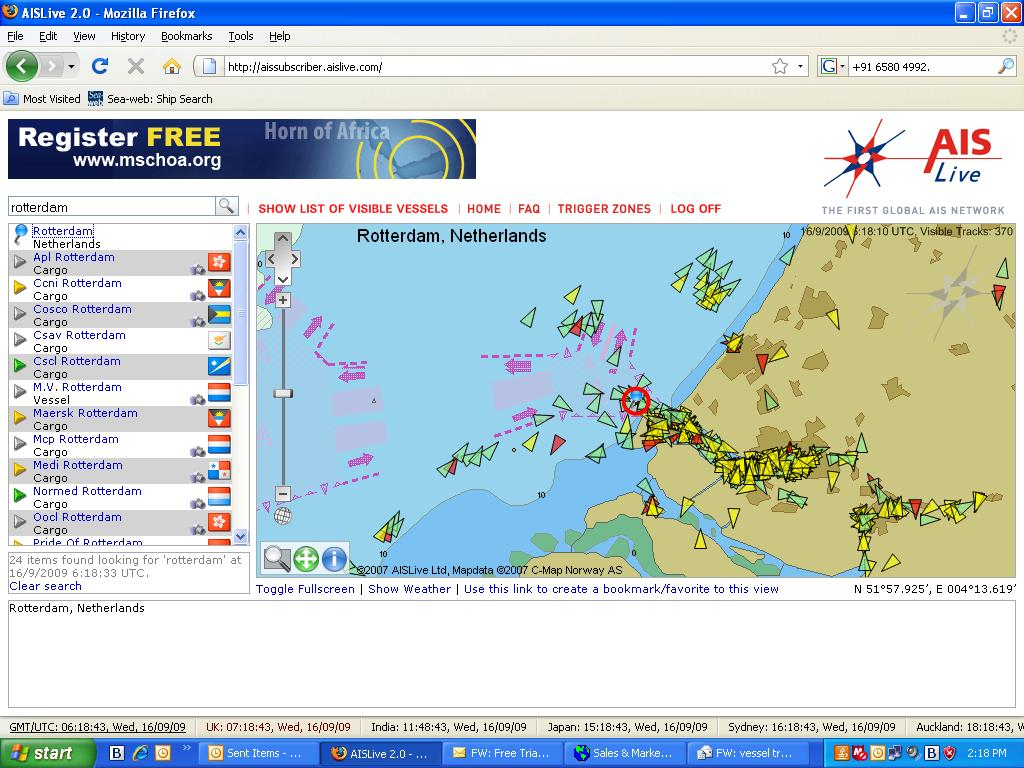
Task: Reload the AISLive page
Action: pos(100,66)
